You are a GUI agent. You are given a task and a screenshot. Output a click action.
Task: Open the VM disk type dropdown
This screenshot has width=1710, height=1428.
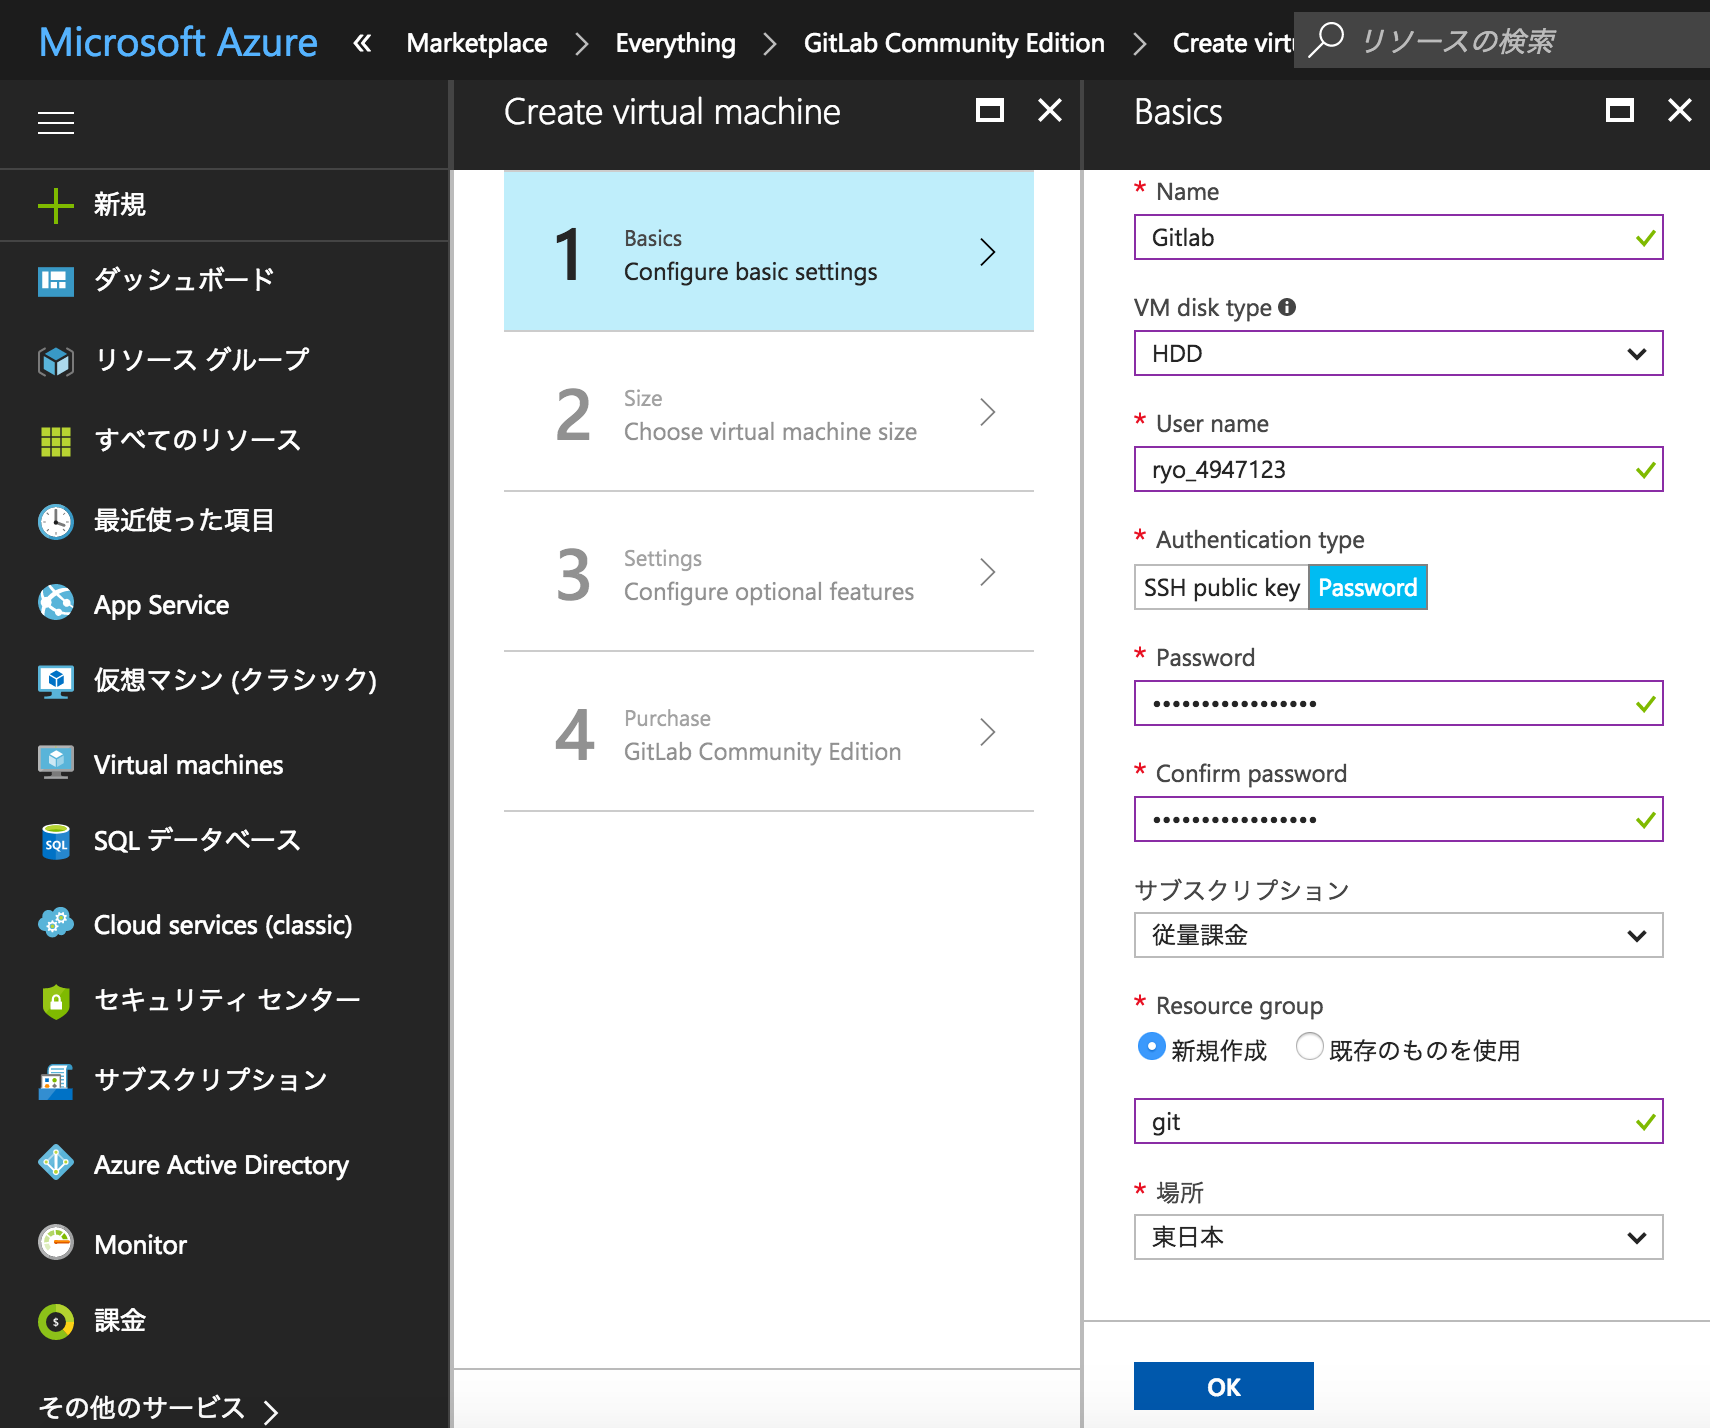1397,353
